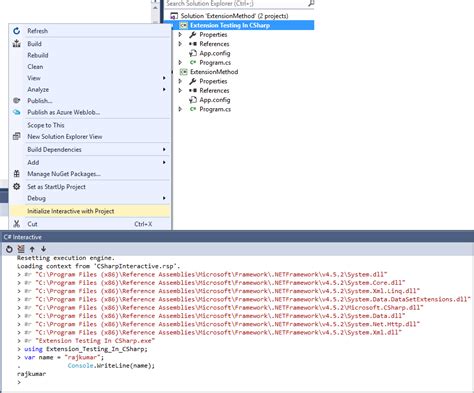This screenshot has height=393, width=474.
Task: Select Extension Testing In CSharp project
Action: pos(230,25)
